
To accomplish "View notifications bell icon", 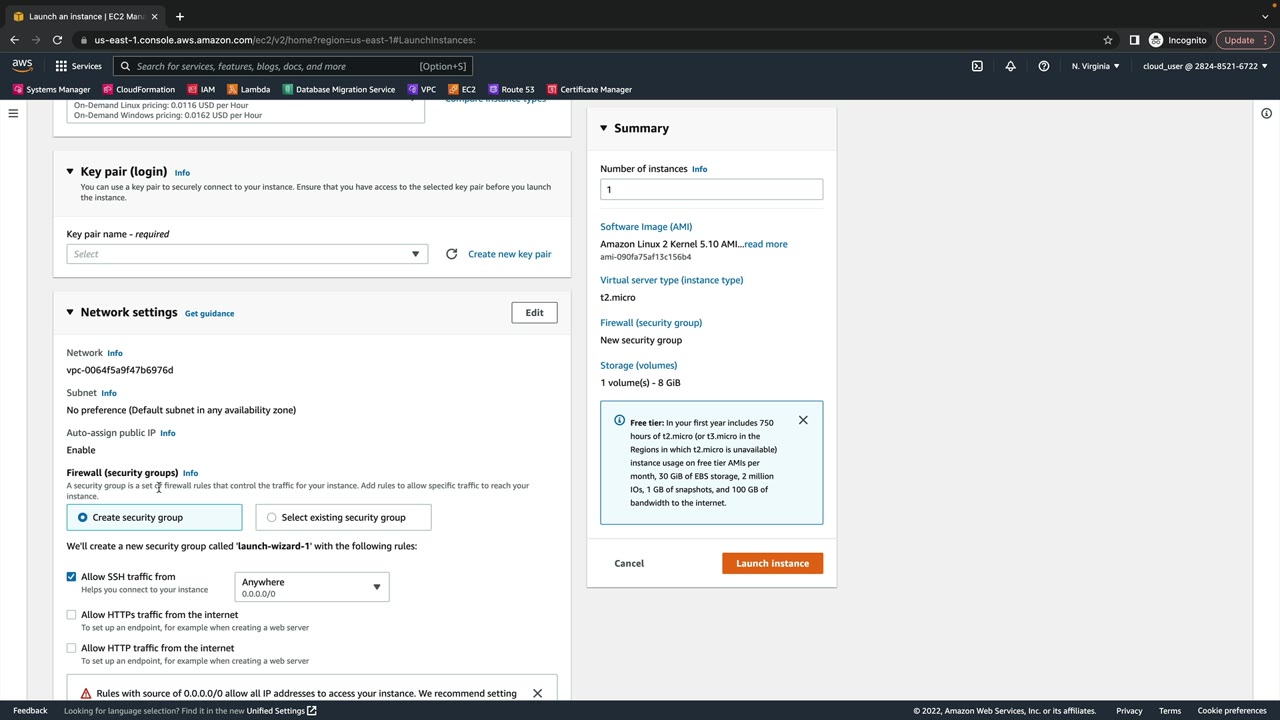I will point(1010,66).
